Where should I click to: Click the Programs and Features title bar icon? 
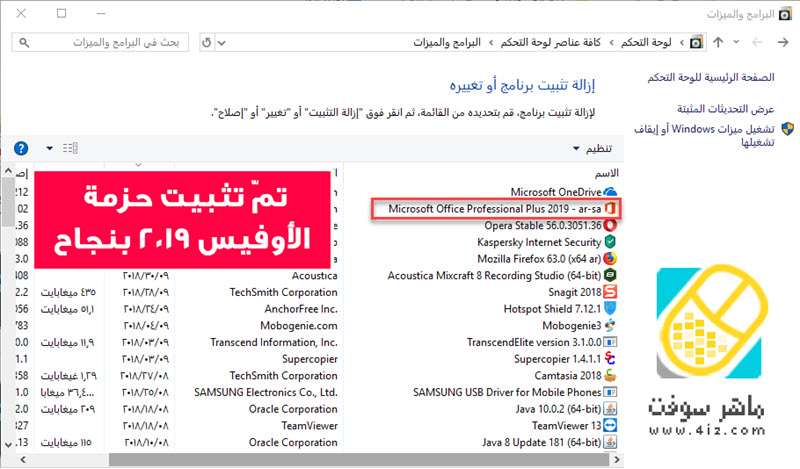click(x=785, y=14)
